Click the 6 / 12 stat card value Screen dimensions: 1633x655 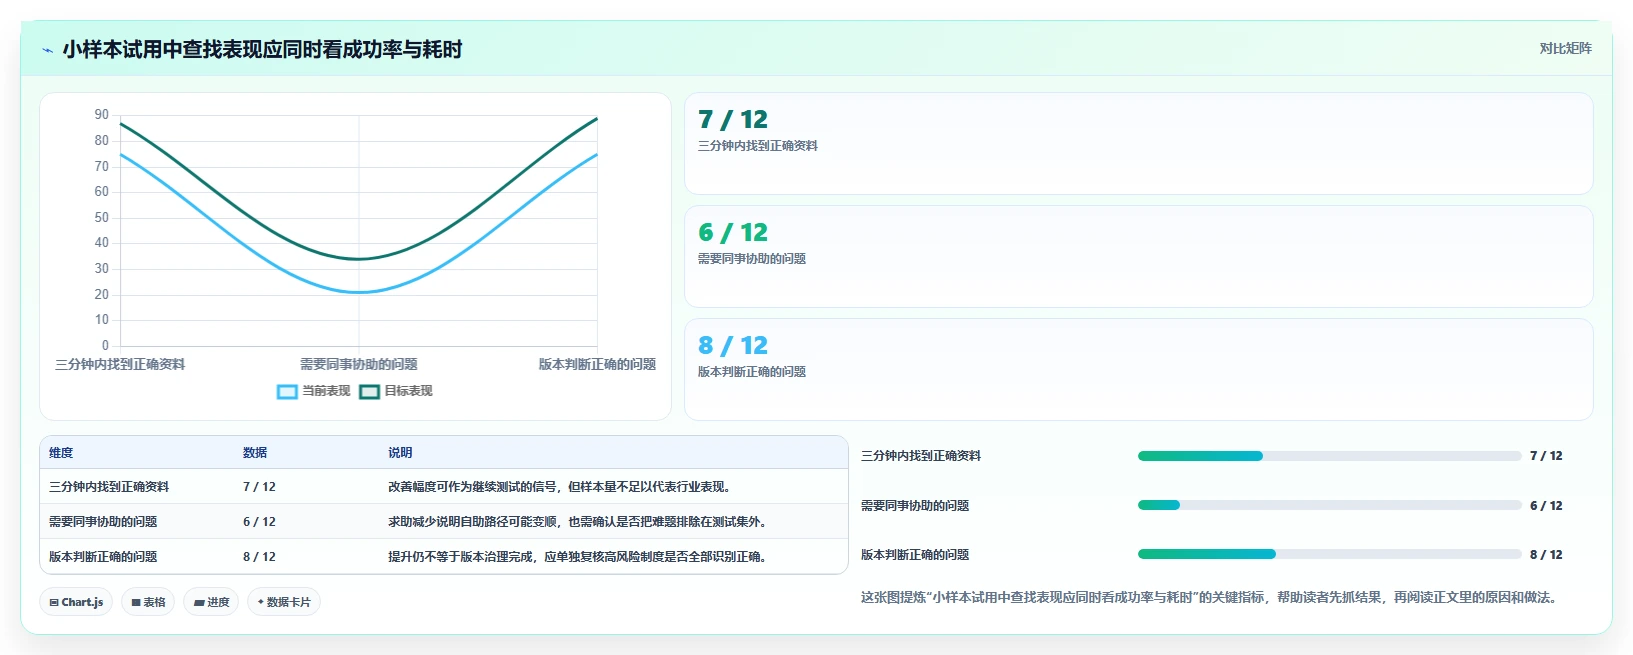(733, 233)
